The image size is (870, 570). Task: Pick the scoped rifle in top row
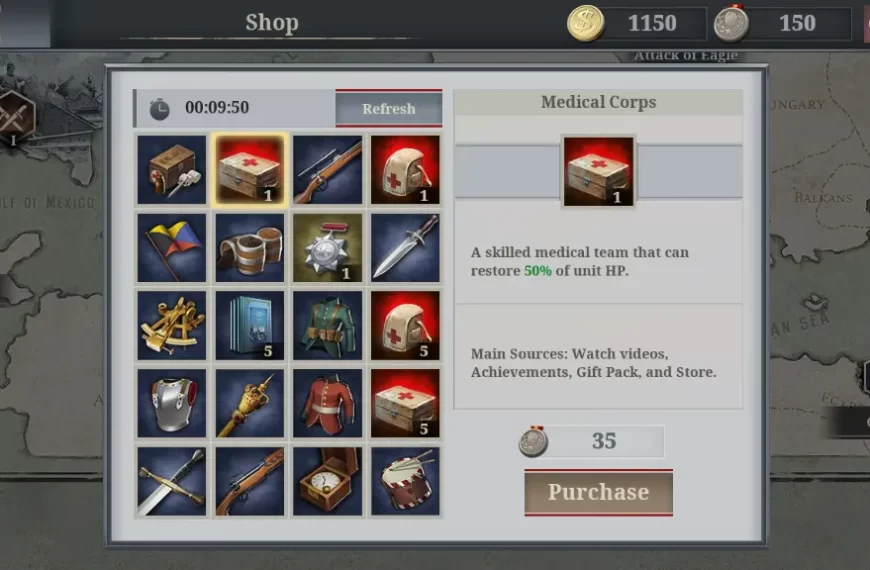click(327, 170)
